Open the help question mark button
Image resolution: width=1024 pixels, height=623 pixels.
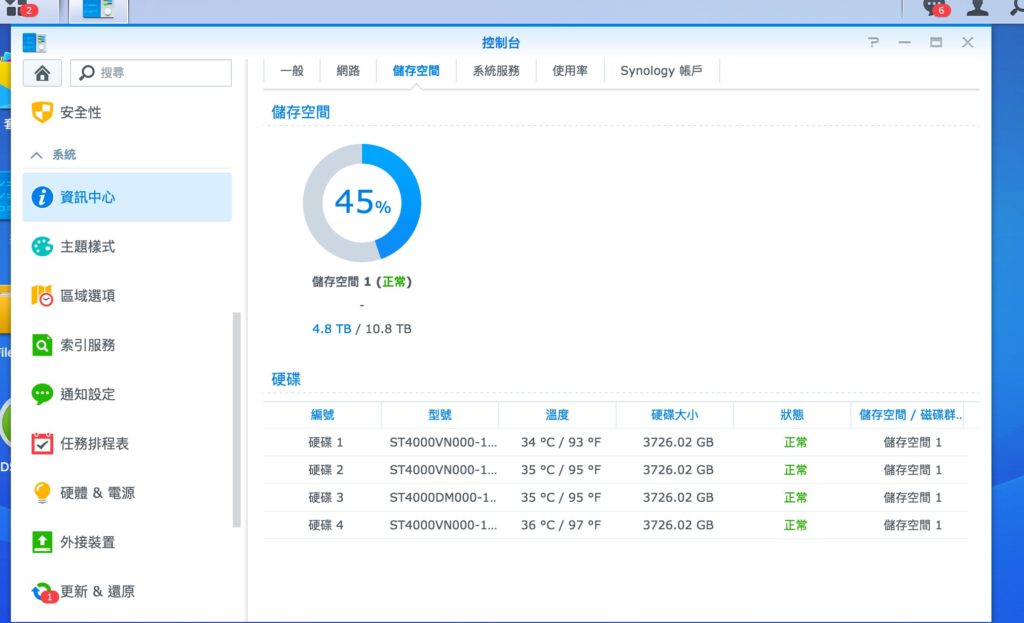[873, 42]
